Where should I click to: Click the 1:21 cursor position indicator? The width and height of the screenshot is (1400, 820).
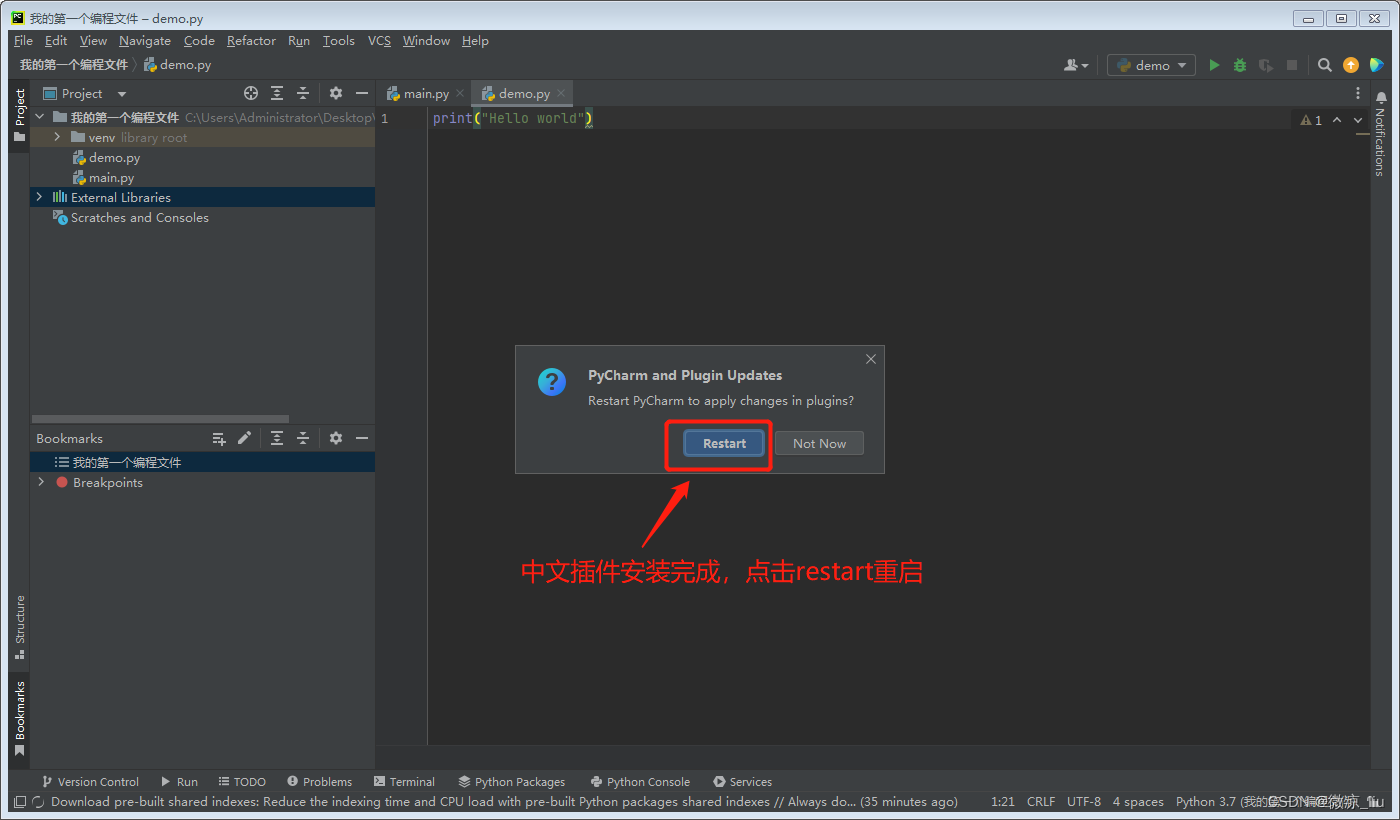point(1003,802)
